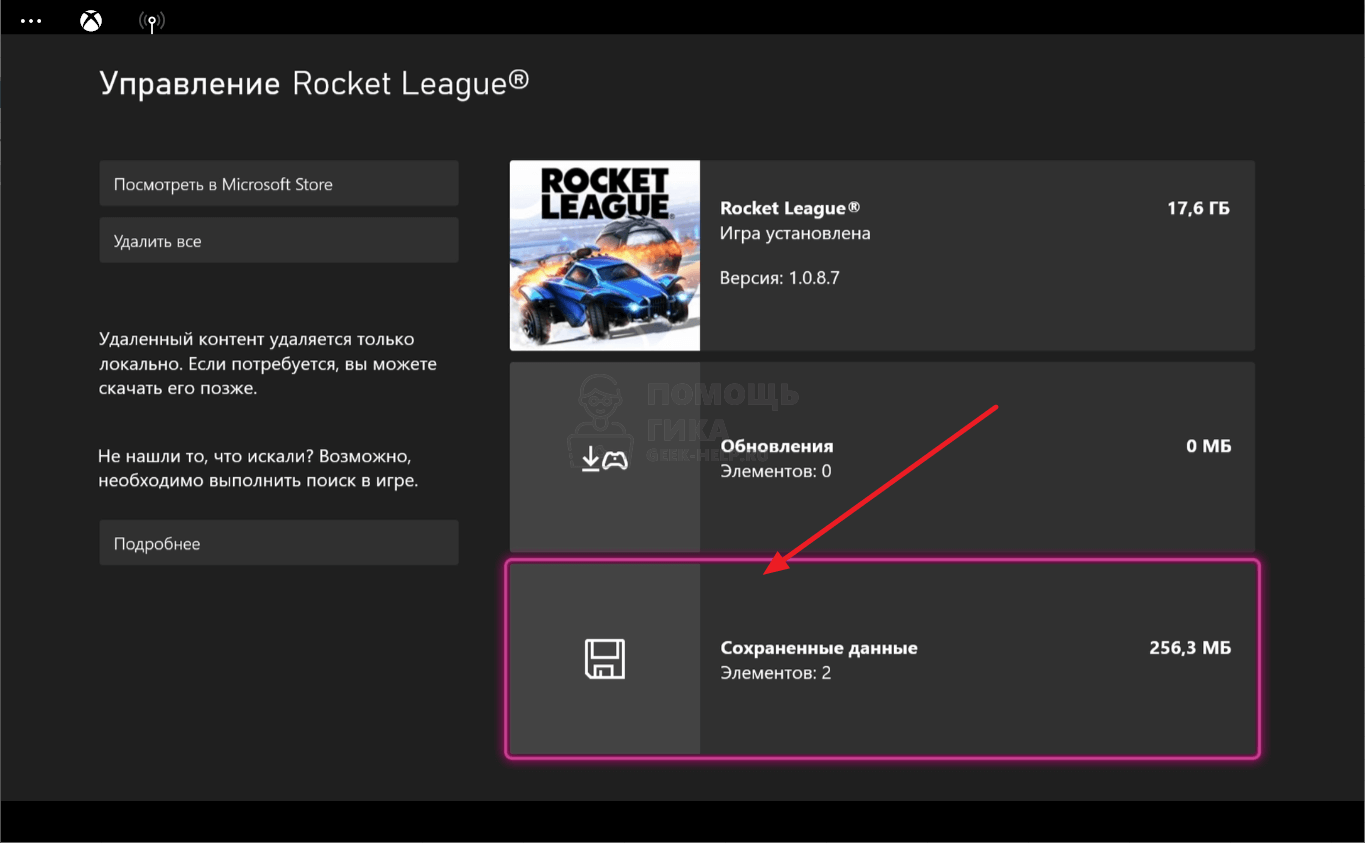The image size is (1365, 843).
Task: Choose the Удалить все button
Action: (279, 241)
